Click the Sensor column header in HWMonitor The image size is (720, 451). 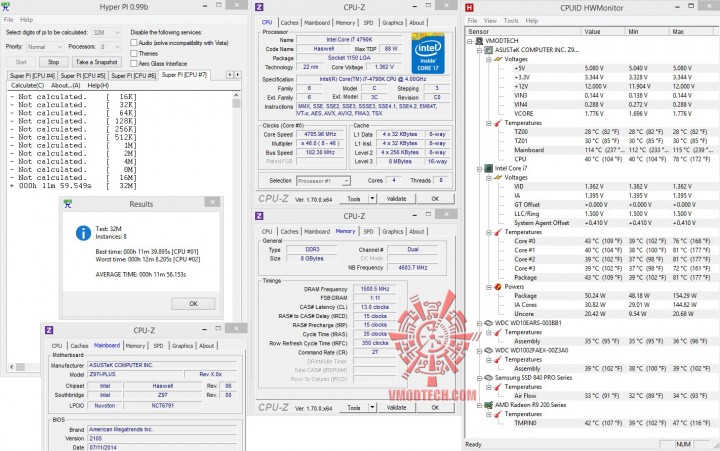(x=523, y=32)
